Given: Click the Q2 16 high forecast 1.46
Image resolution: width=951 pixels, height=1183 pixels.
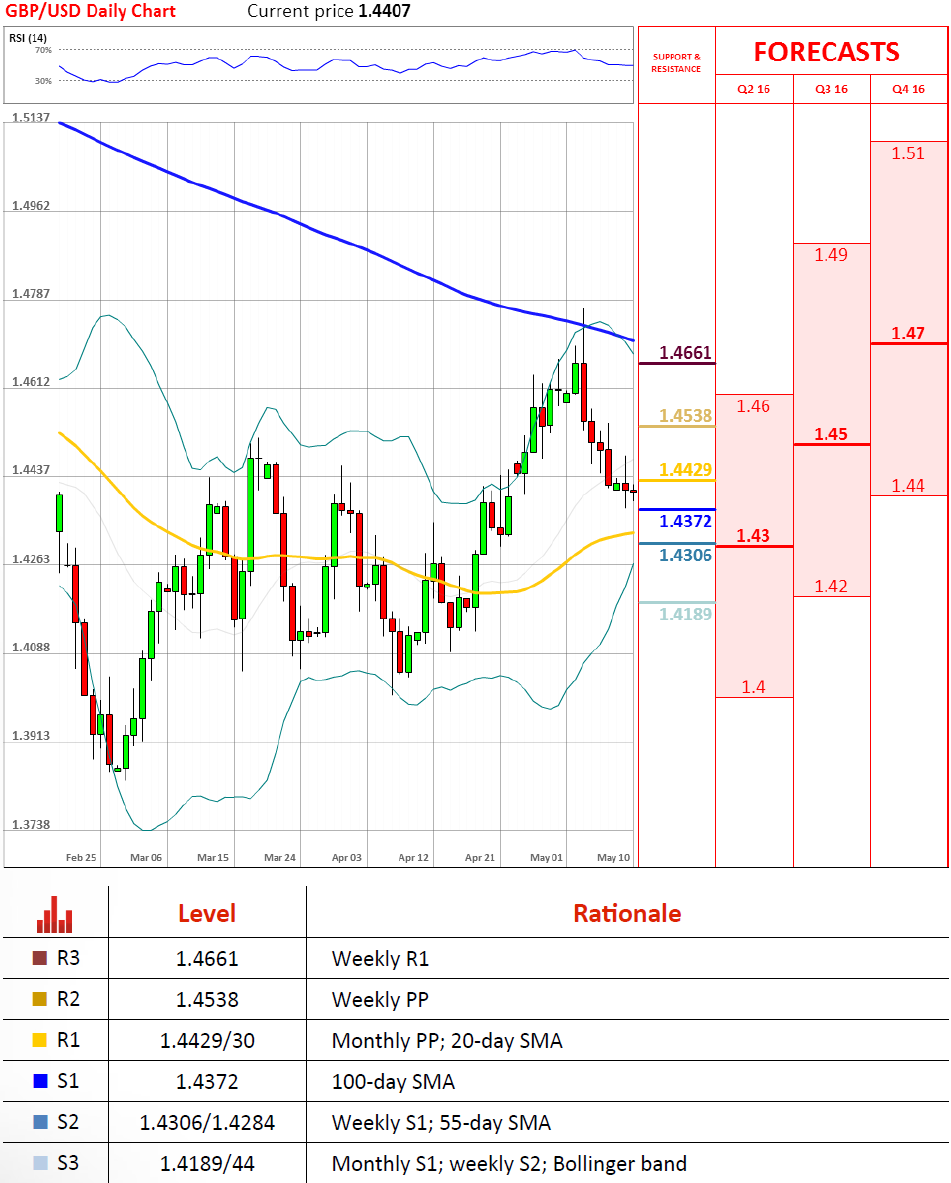Looking at the screenshot, I should (753, 406).
